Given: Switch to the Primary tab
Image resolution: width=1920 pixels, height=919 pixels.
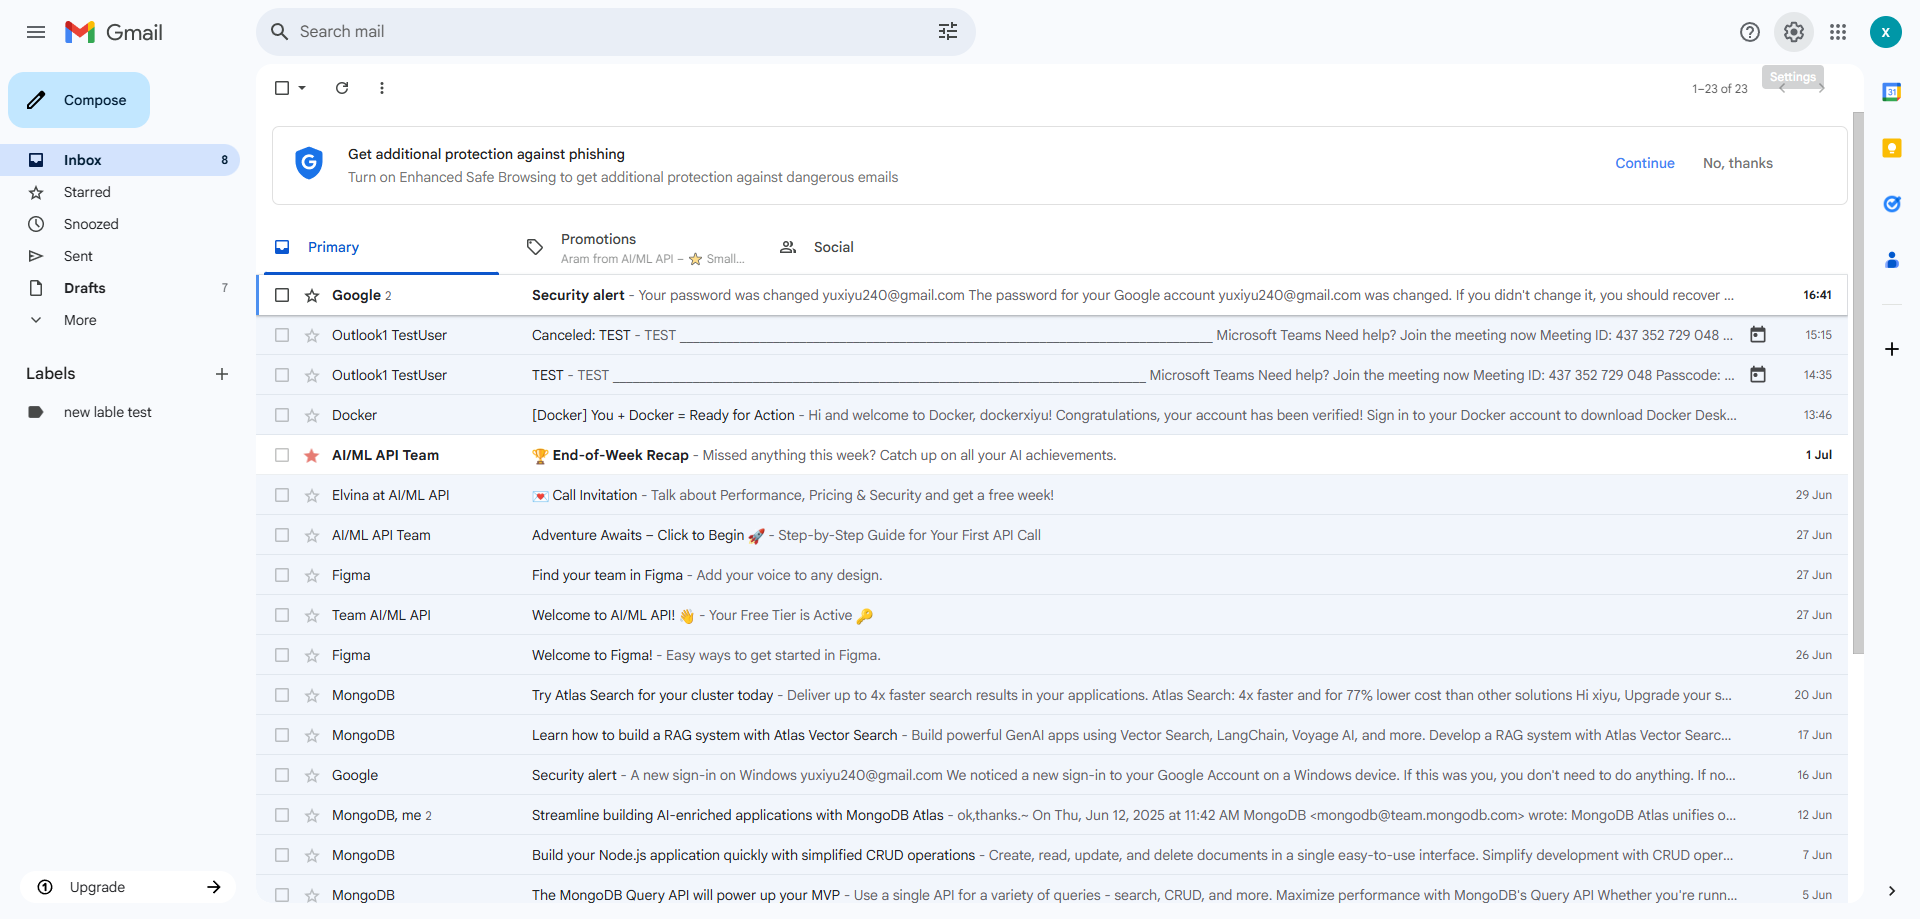Looking at the screenshot, I should pyautogui.click(x=380, y=247).
